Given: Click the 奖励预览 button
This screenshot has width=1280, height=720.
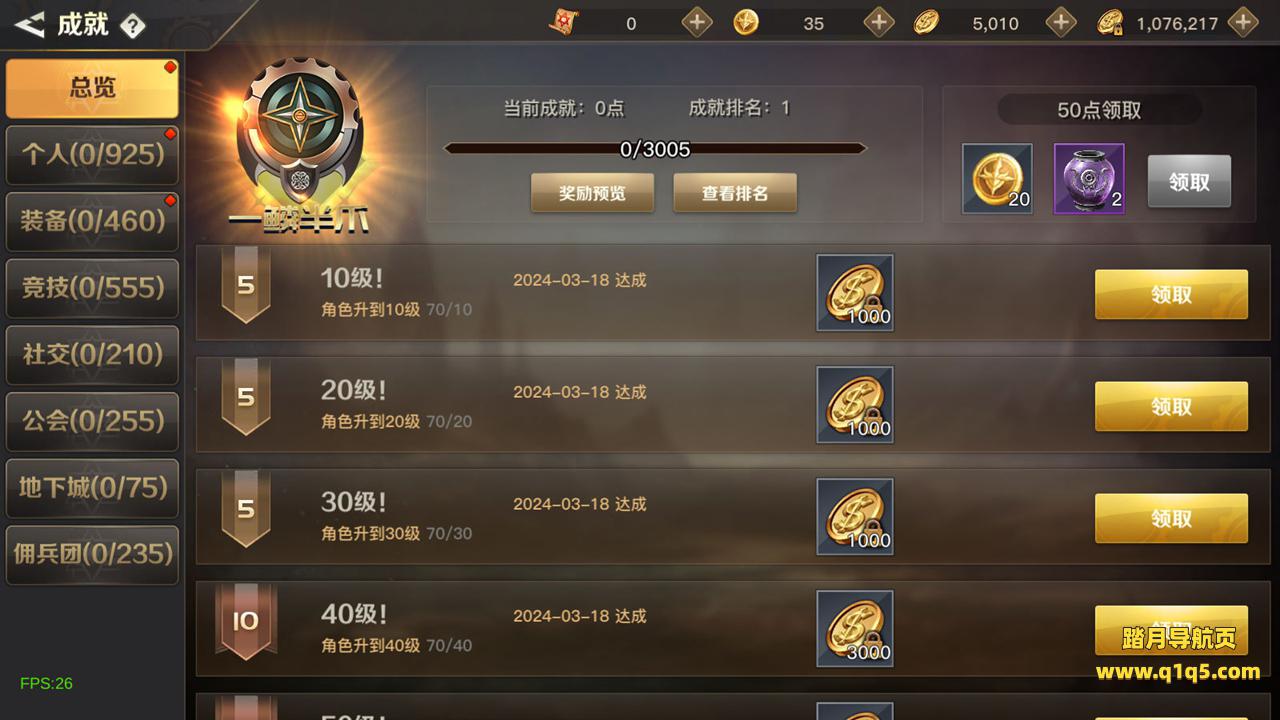Looking at the screenshot, I should click(x=592, y=193).
